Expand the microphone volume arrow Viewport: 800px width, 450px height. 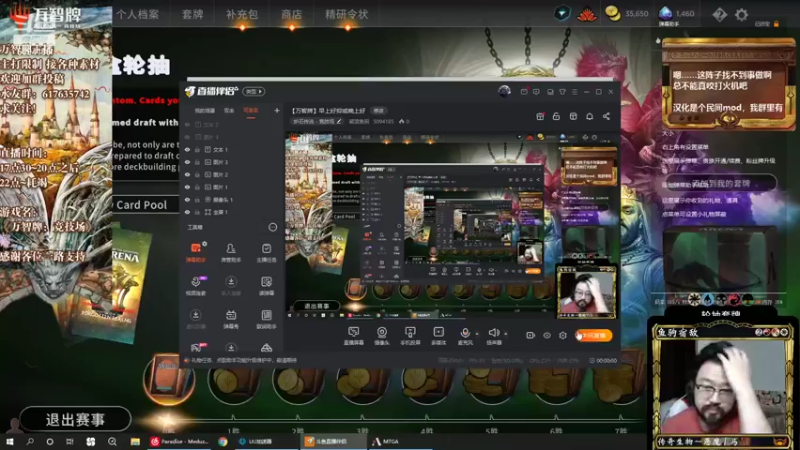pyautogui.click(x=477, y=334)
